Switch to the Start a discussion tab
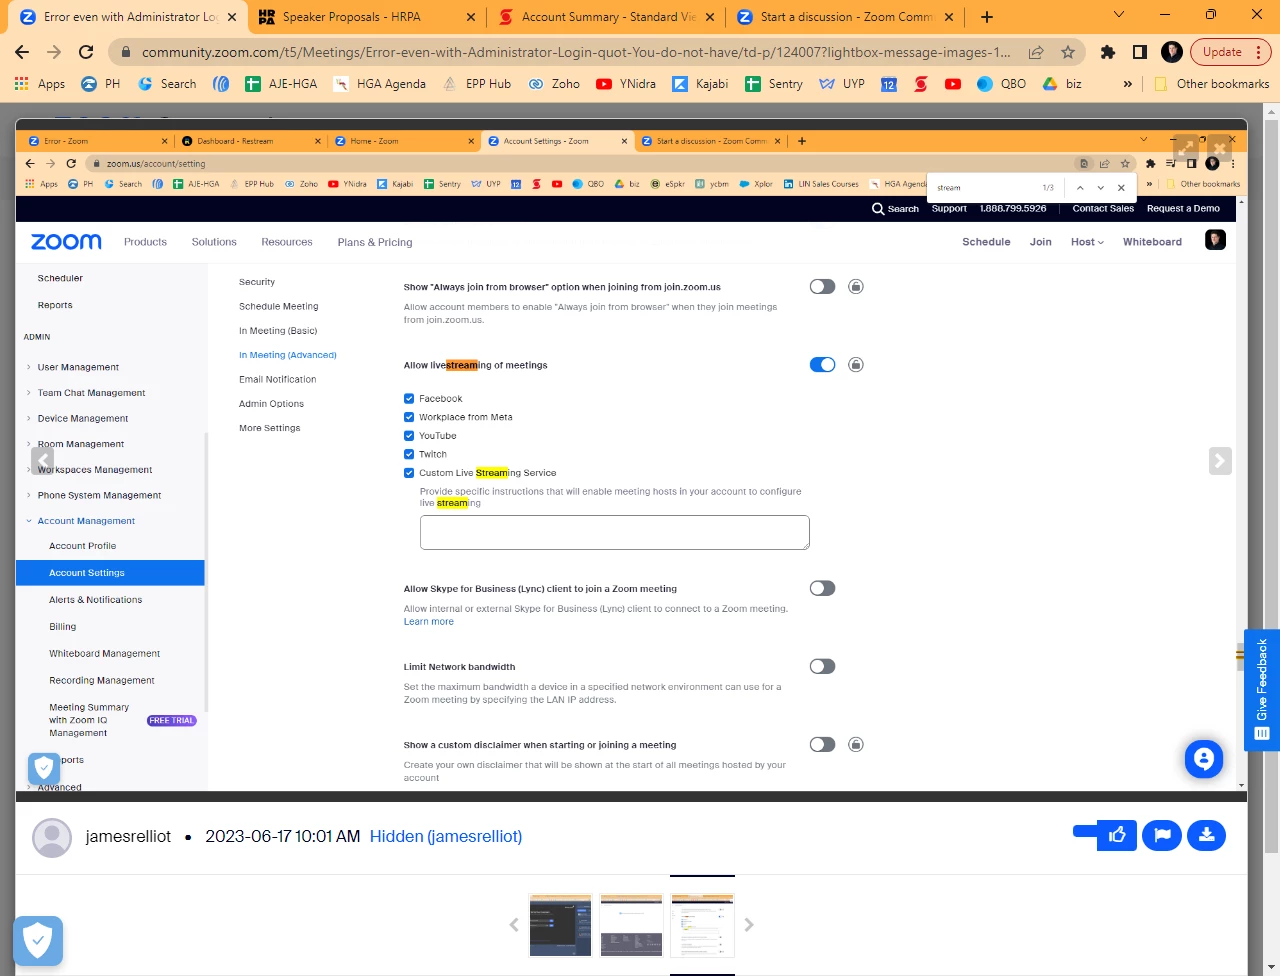1280x976 pixels. coord(846,17)
